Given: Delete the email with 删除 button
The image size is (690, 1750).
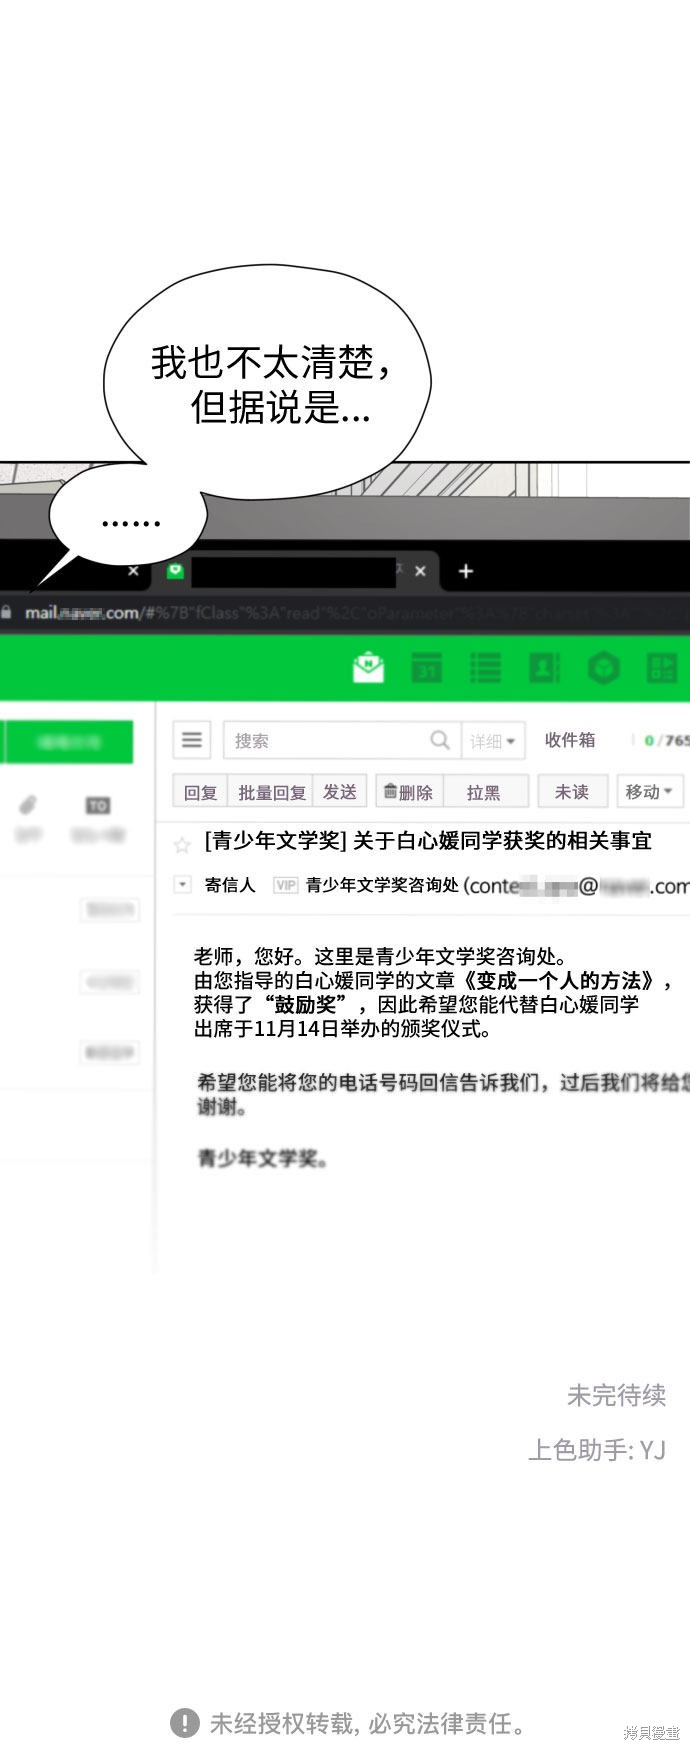Looking at the screenshot, I should pos(409,792).
